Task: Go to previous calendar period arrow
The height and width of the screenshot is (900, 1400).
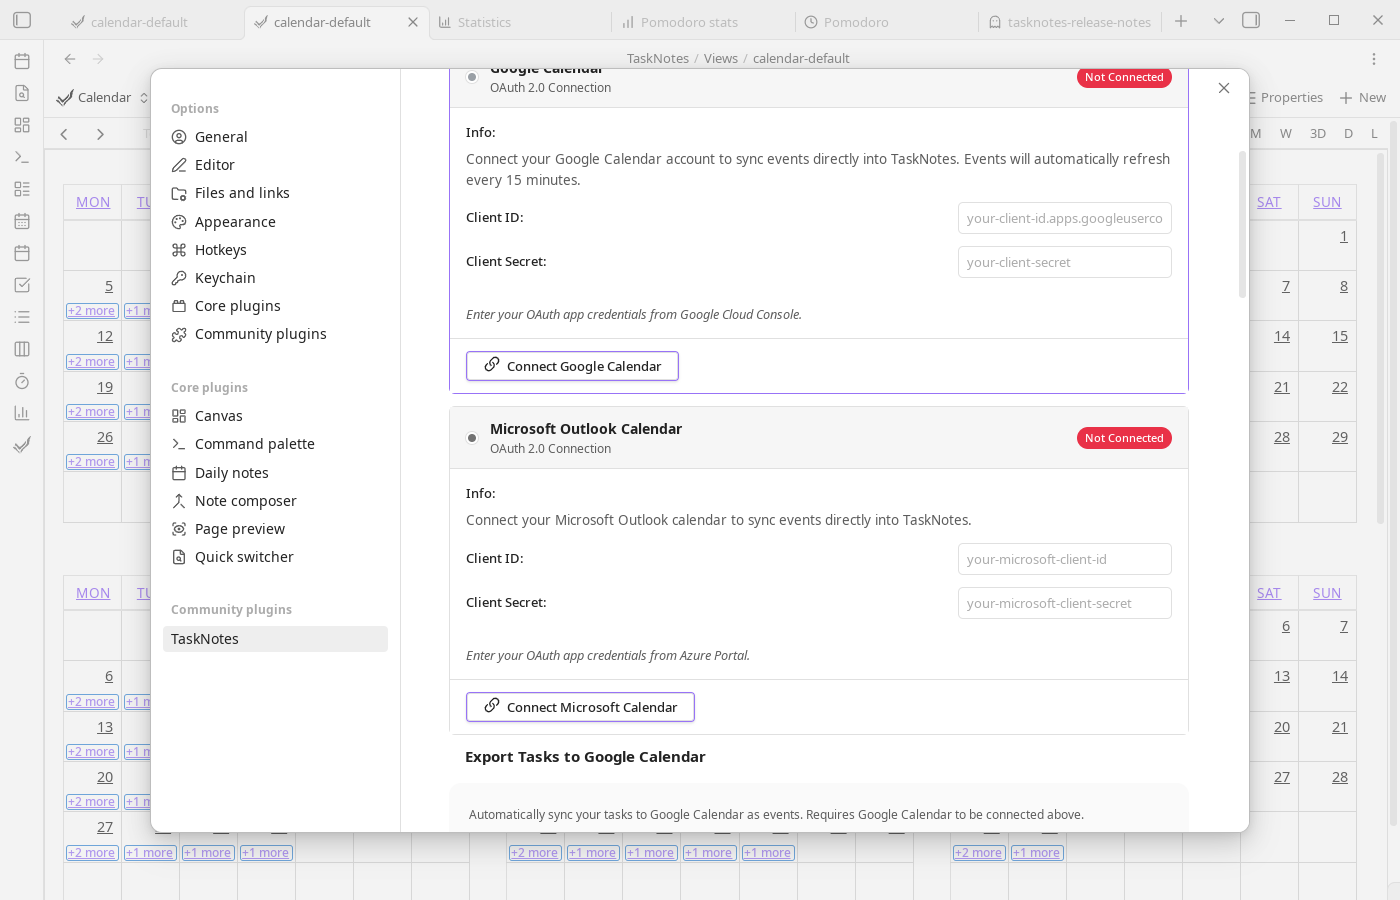Action: 64,134
